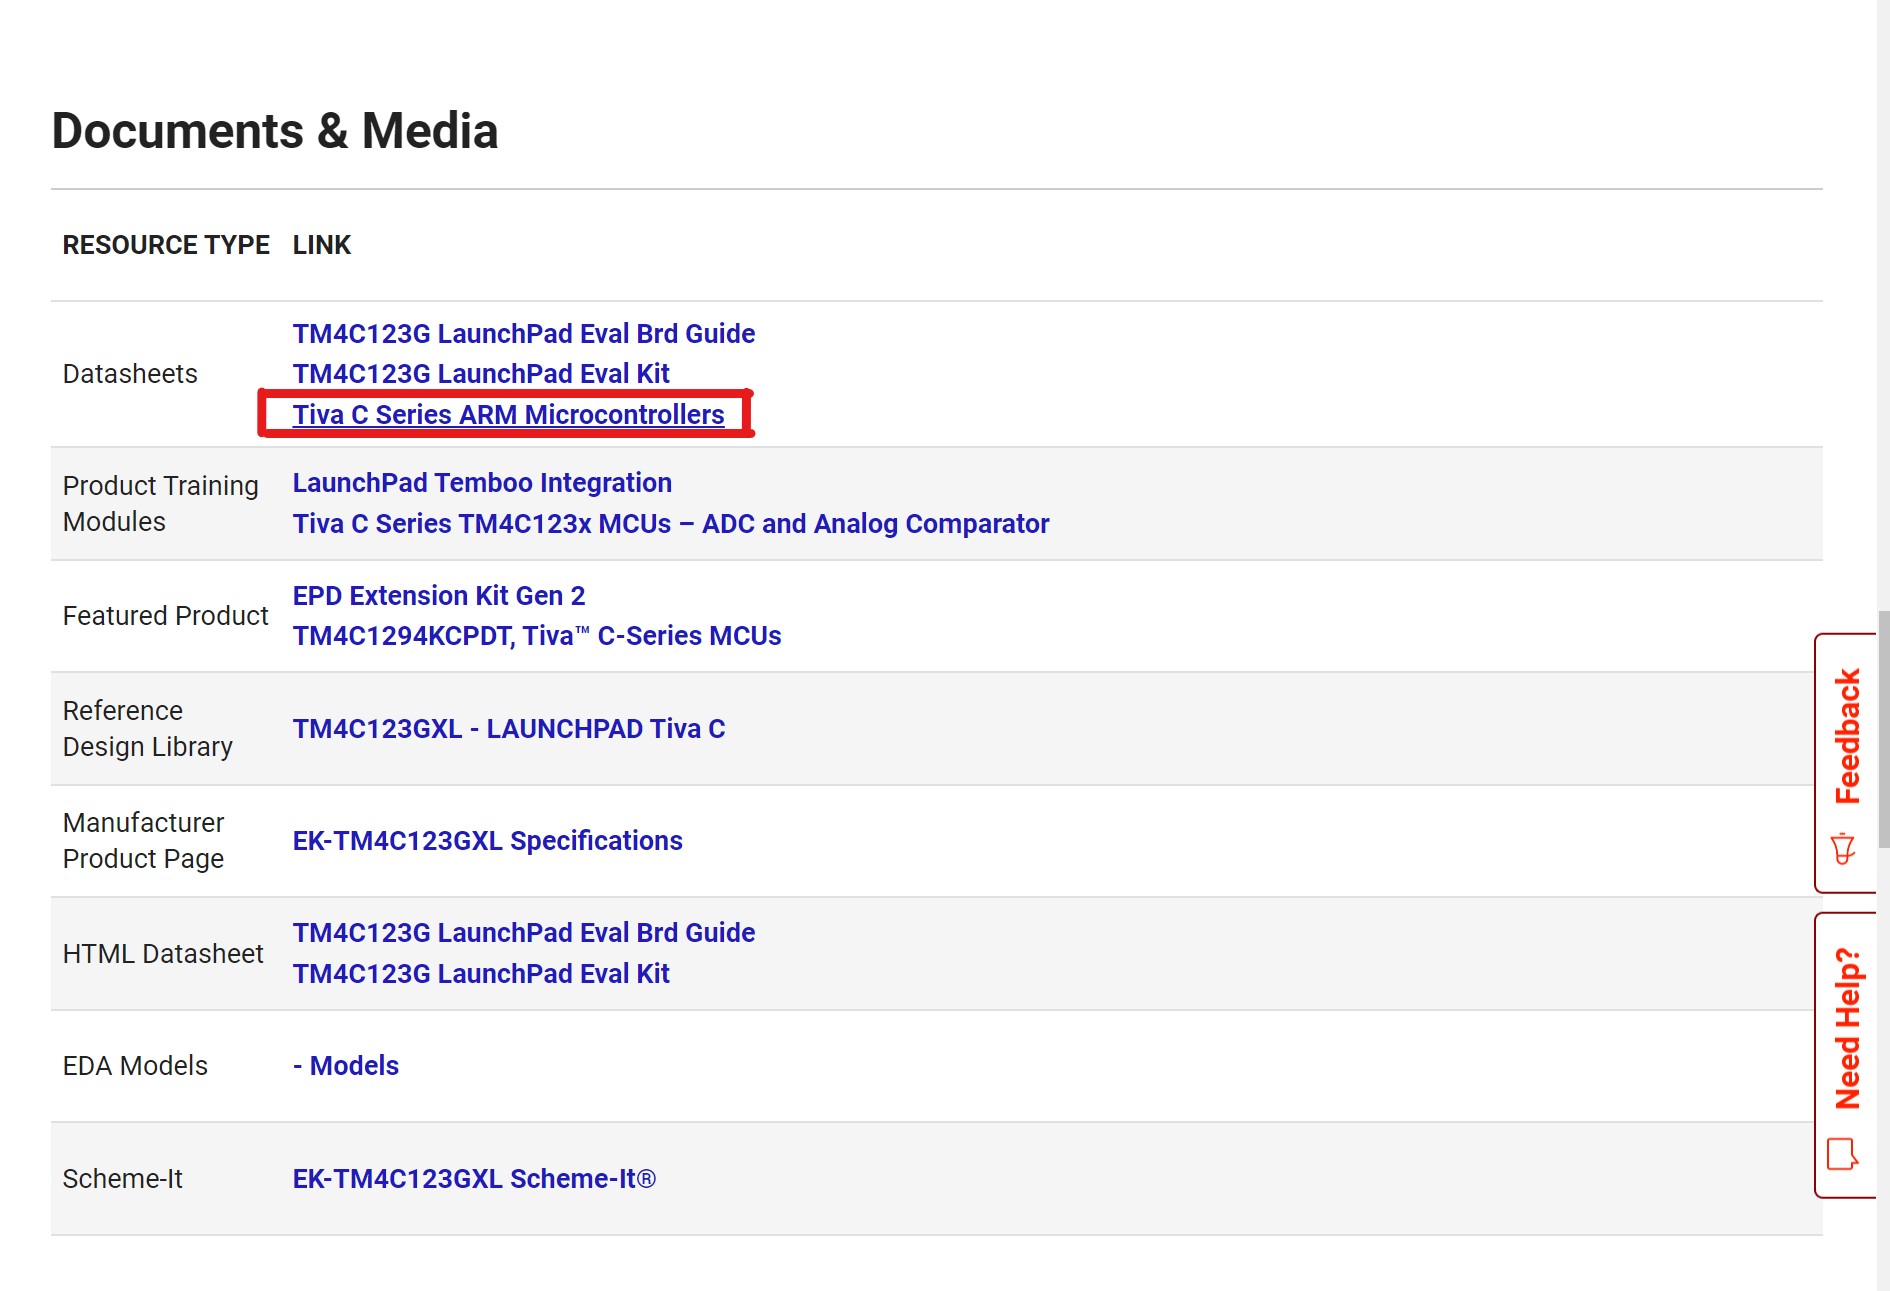
Task: Open TM4C123G LaunchPad Eval Kit datasheet
Action: click(481, 373)
